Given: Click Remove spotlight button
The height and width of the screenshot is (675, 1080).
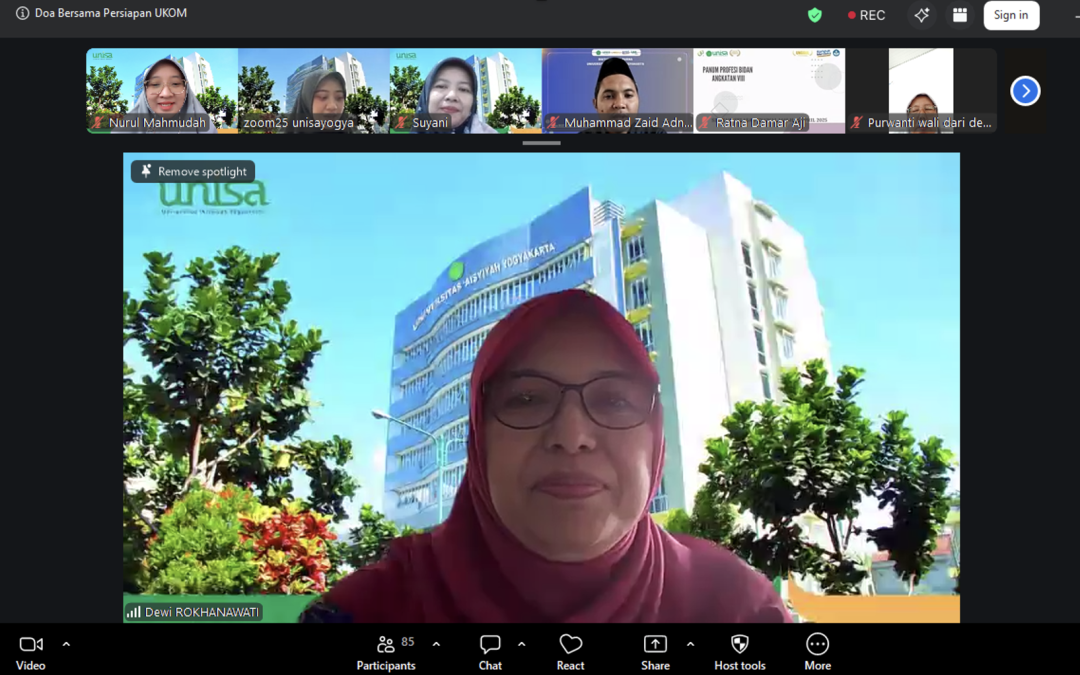Looking at the screenshot, I should click(193, 172).
